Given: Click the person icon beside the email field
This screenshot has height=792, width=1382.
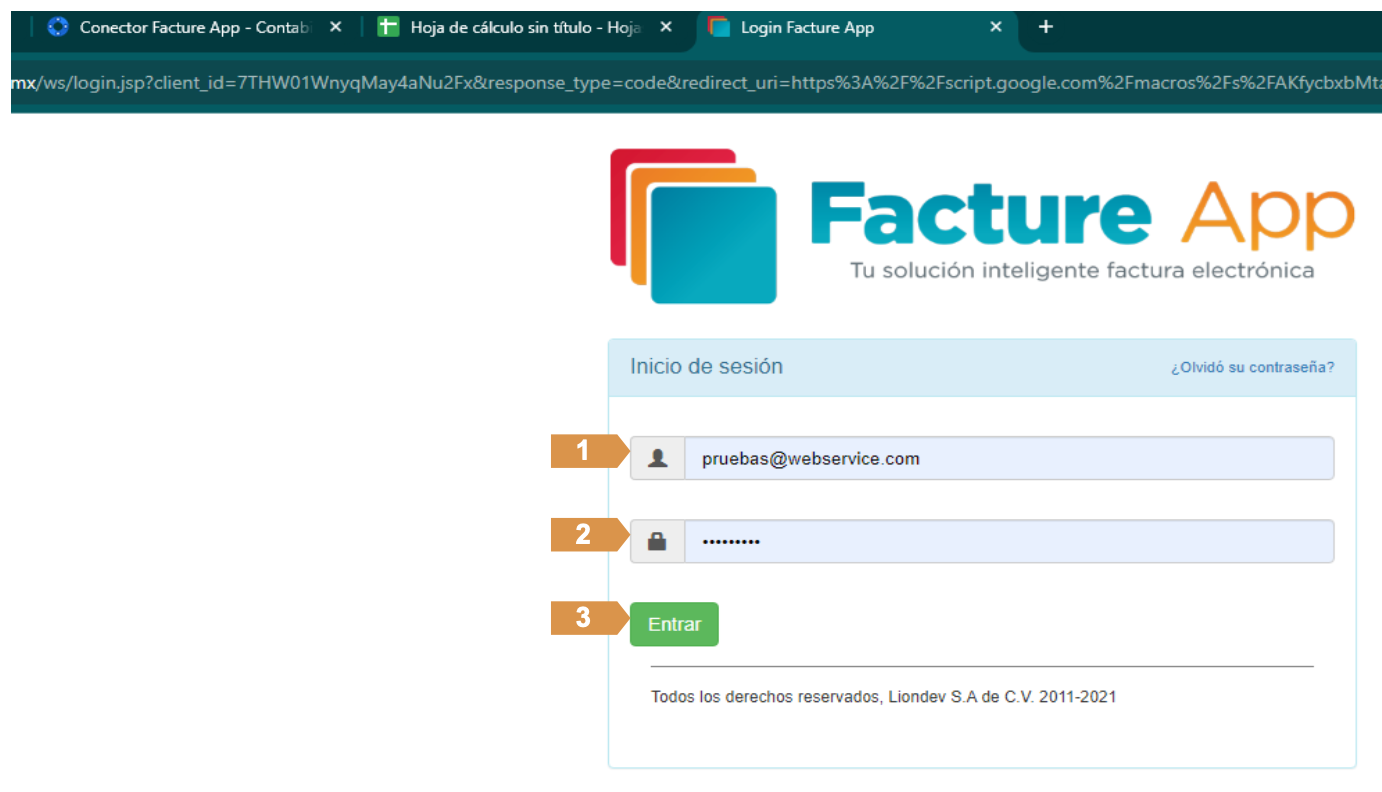Looking at the screenshot, I should click(x=657, y=458).
